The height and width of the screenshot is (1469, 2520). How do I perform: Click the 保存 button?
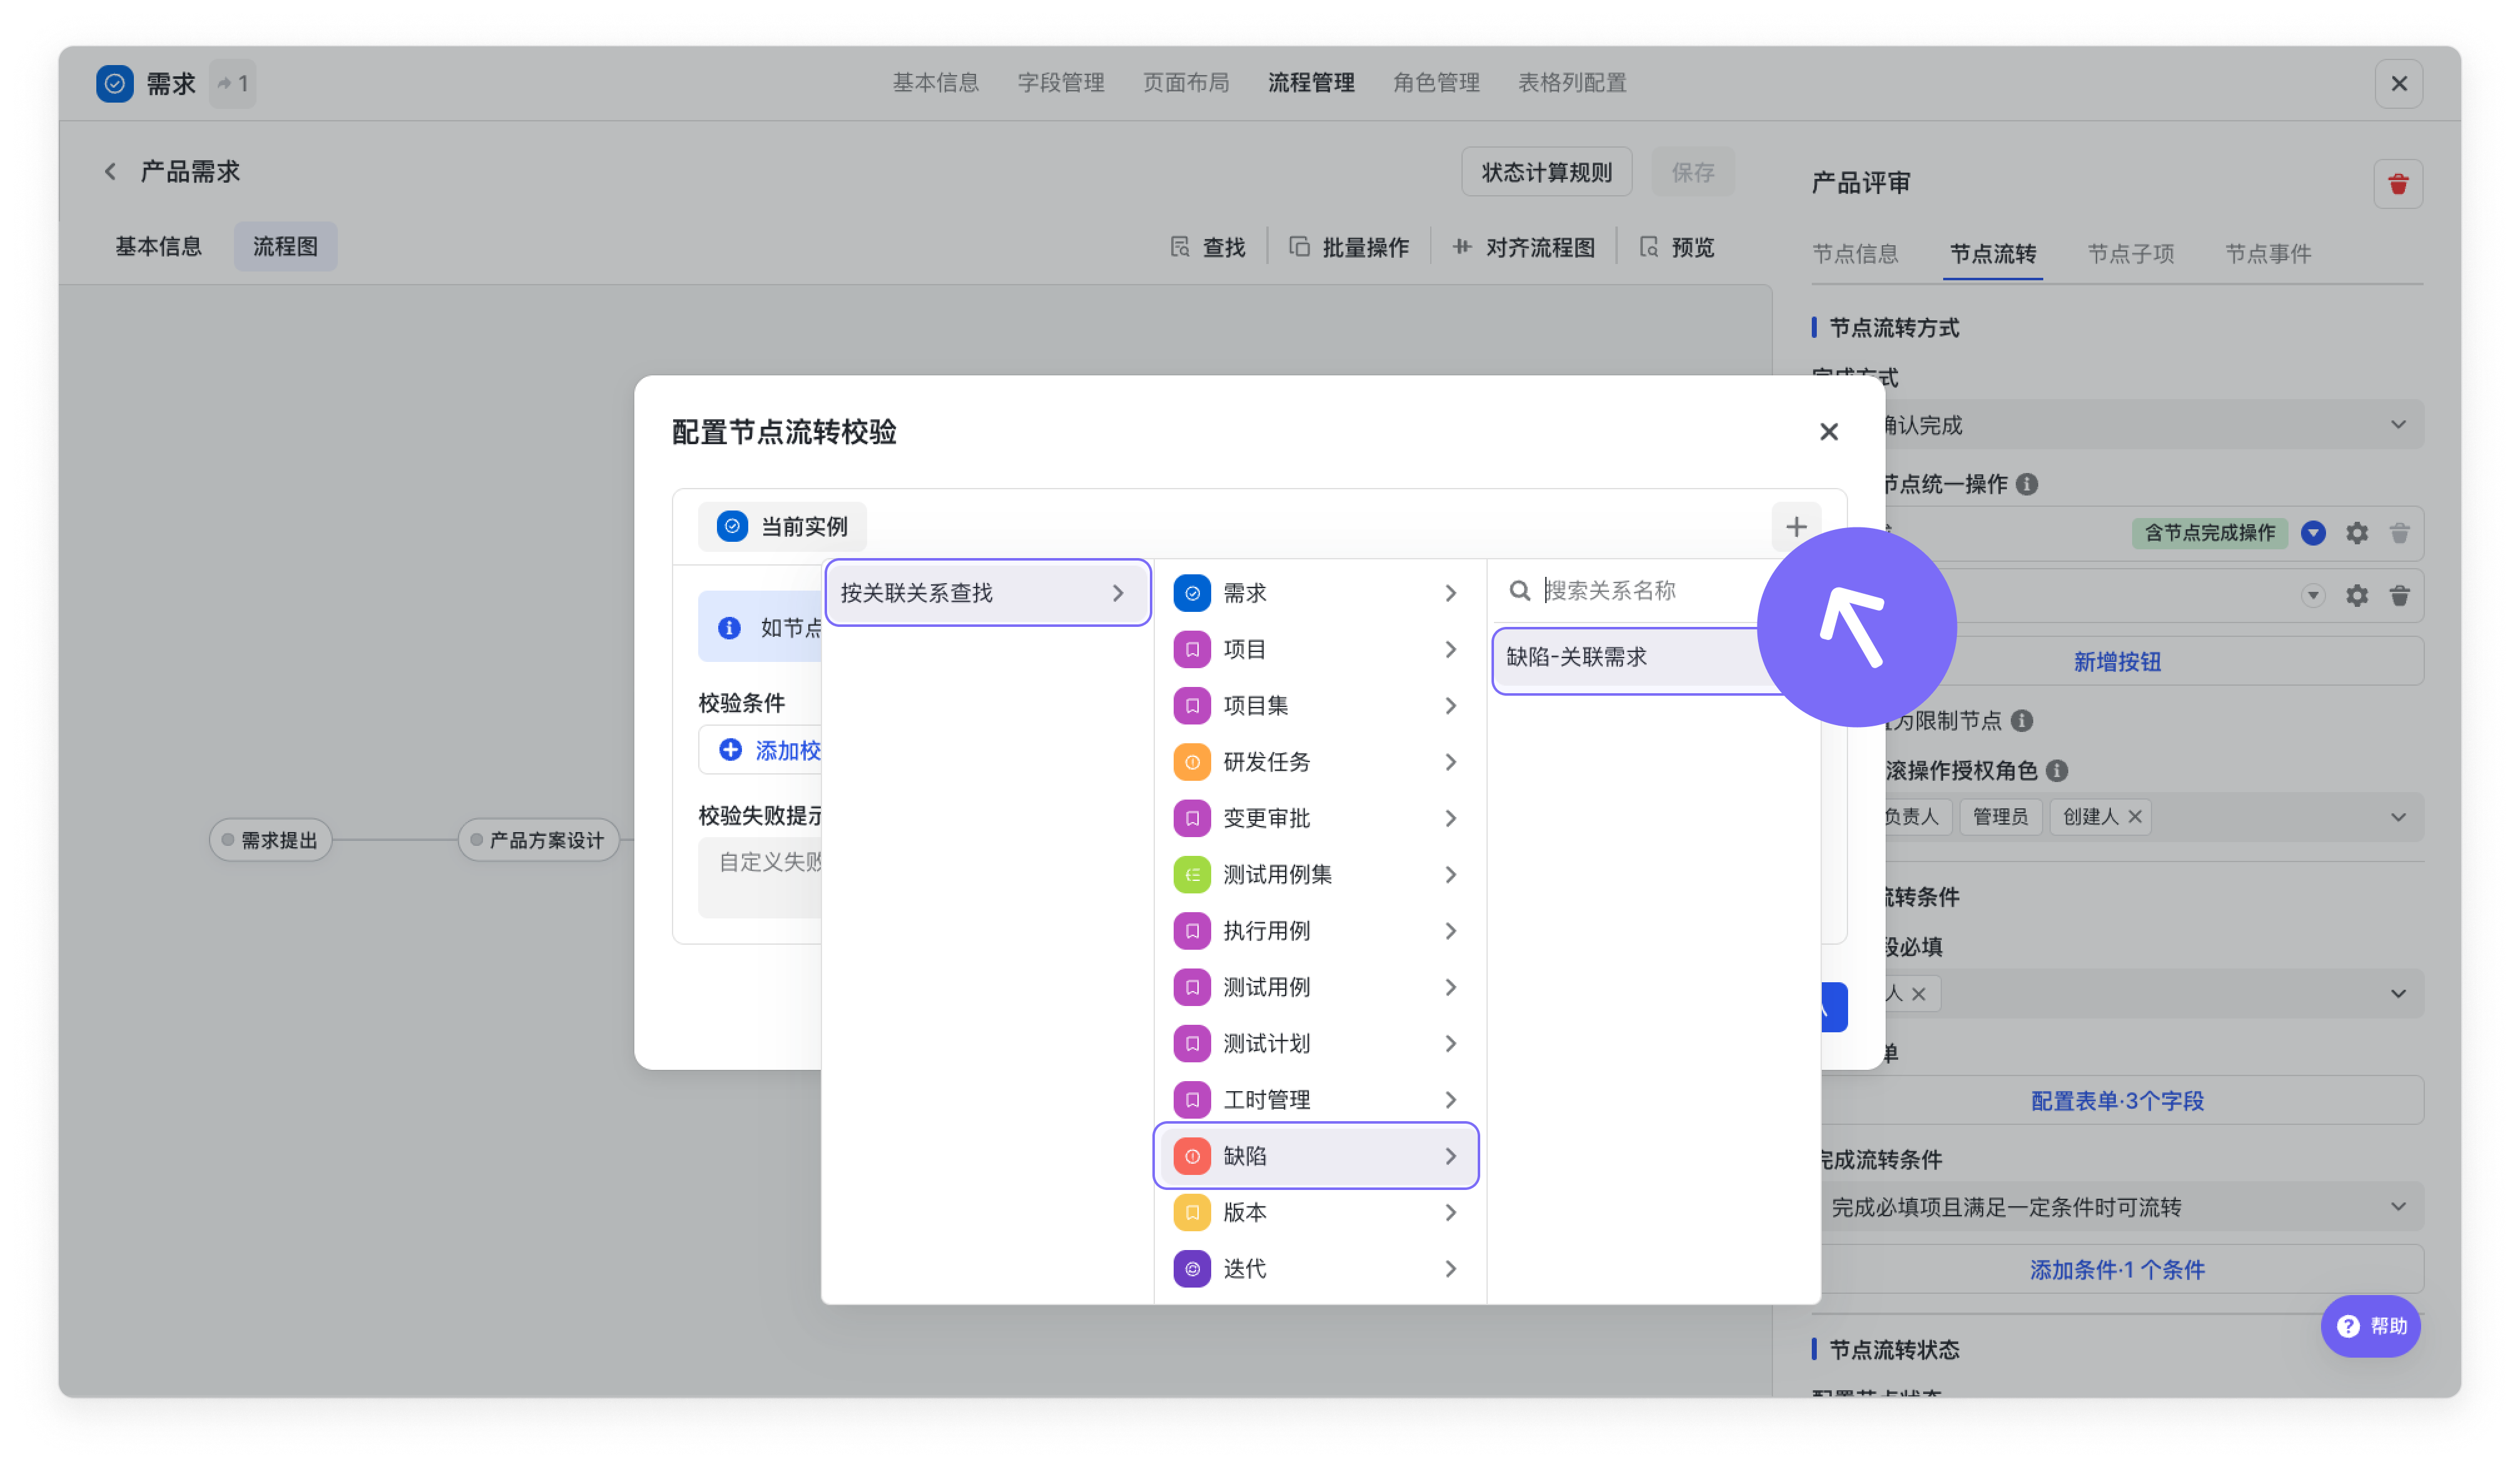pos(1692,172)
